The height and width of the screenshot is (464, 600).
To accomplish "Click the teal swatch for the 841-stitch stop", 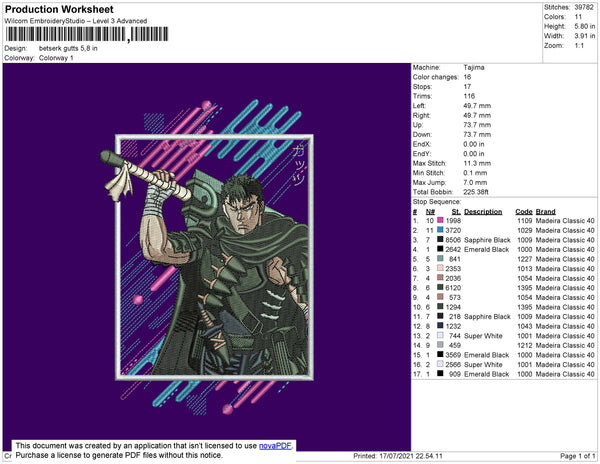I will tap(440, 259).
